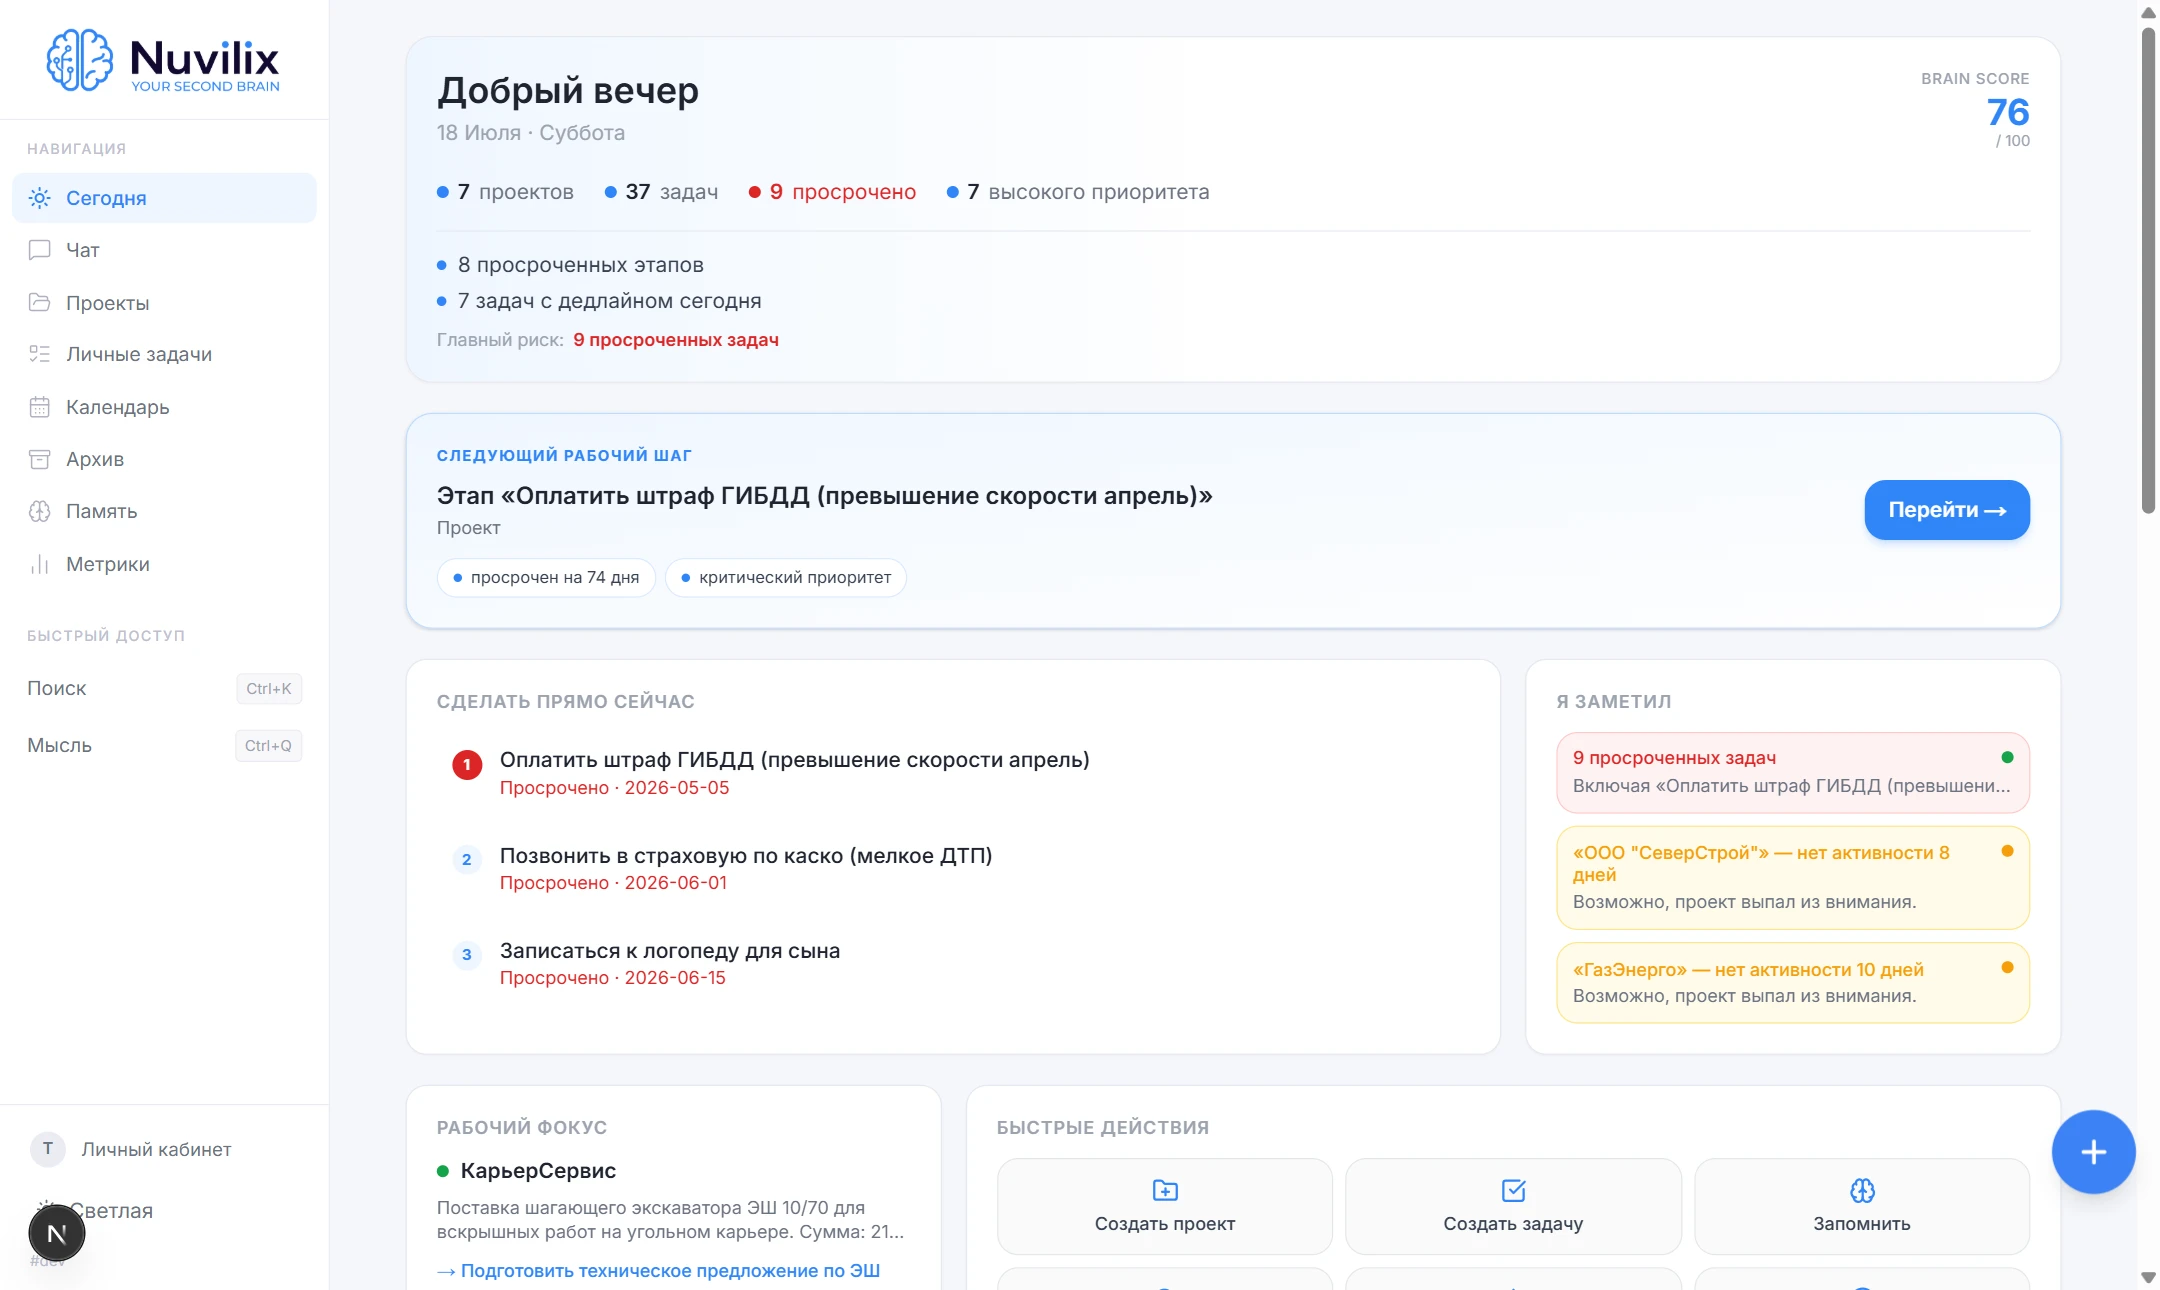The width and height of the screenshot is (2160, 1290).
Task: Open Поиск quick access
Action: pyautogui.click(x=164, y=688)
